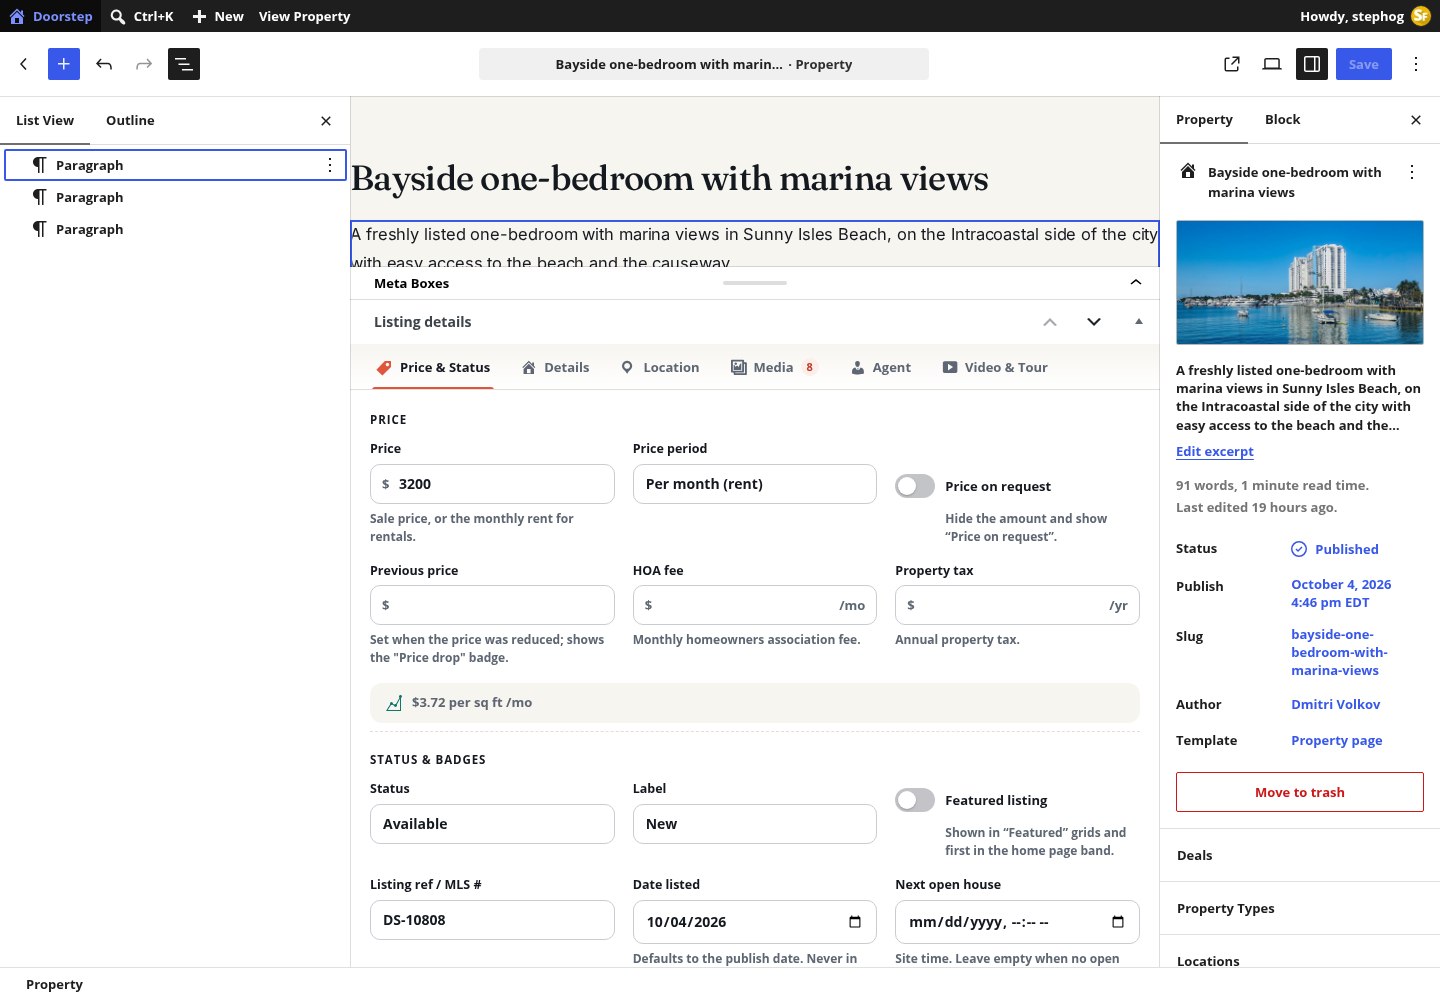1440x1000 pixels.
Task: Toggle the settings sidebar icon
Action: (1312, 64)
